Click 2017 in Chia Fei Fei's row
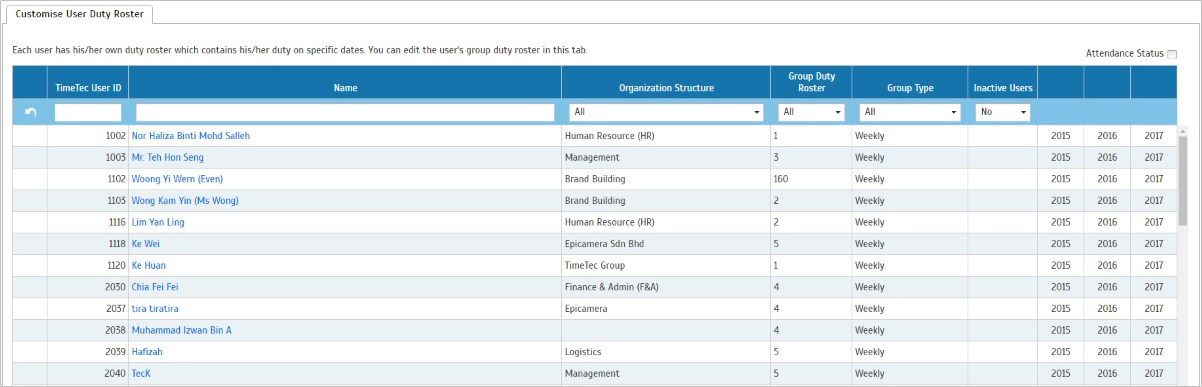The image size is (1202, 387). click(x=1154, y=287)
